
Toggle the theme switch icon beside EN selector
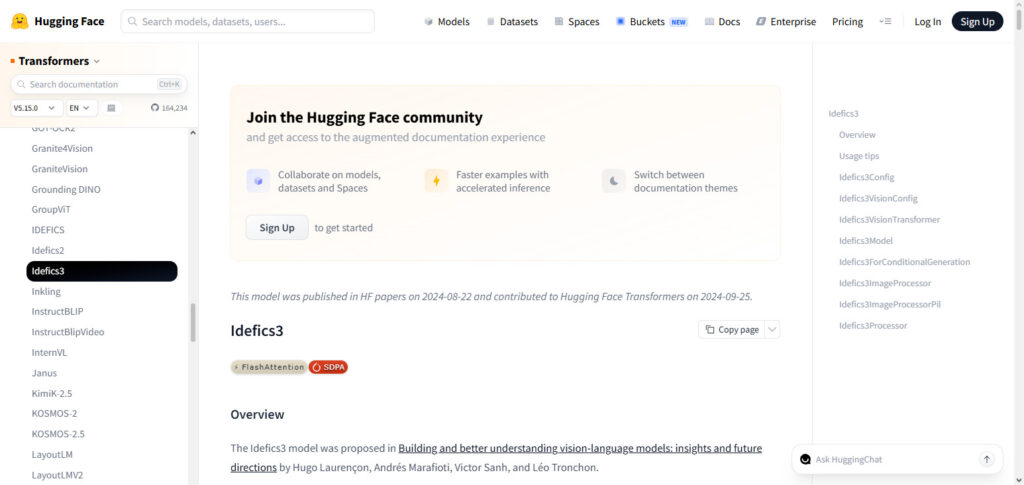[111, 108]
